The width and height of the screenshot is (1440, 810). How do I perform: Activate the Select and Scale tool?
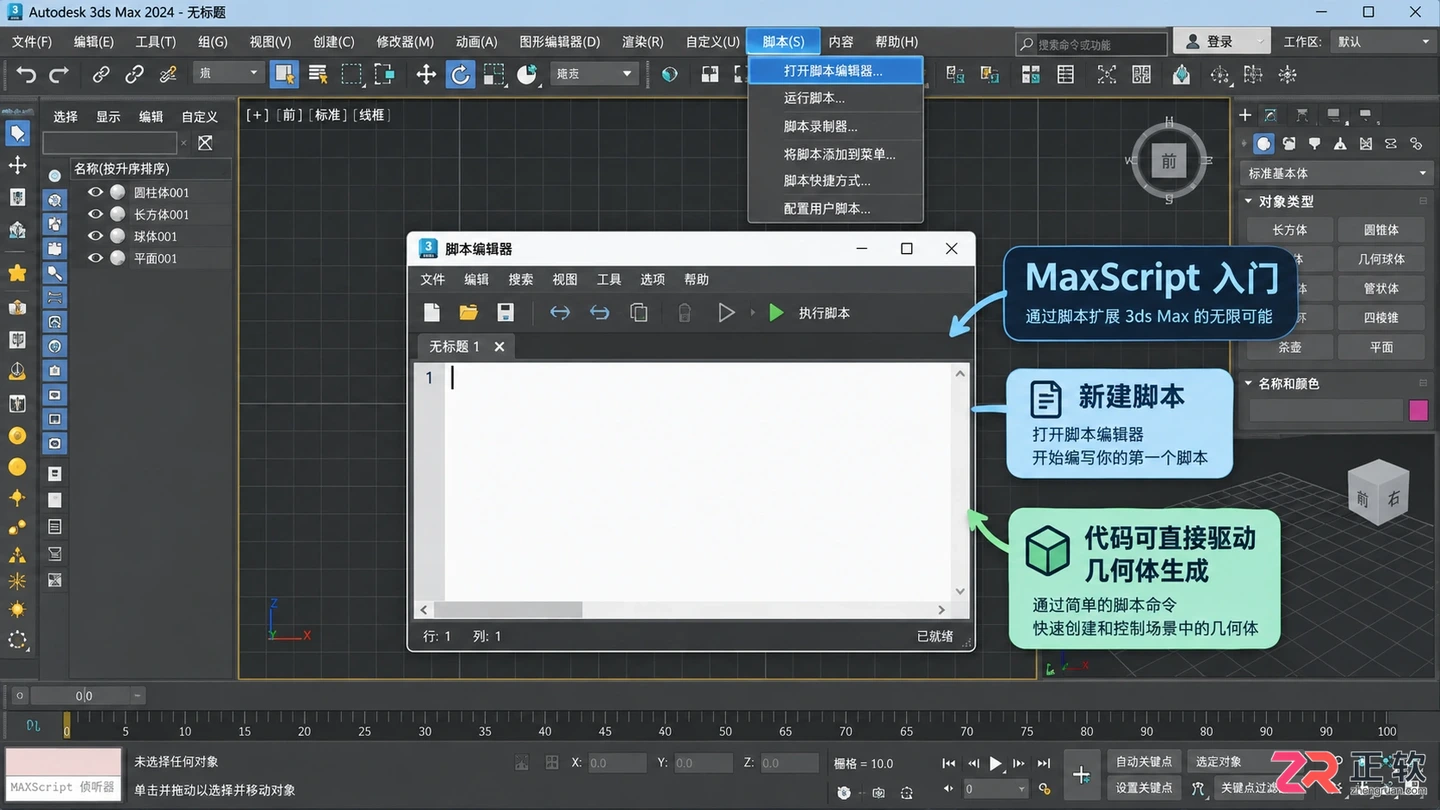tap(494, 74)
